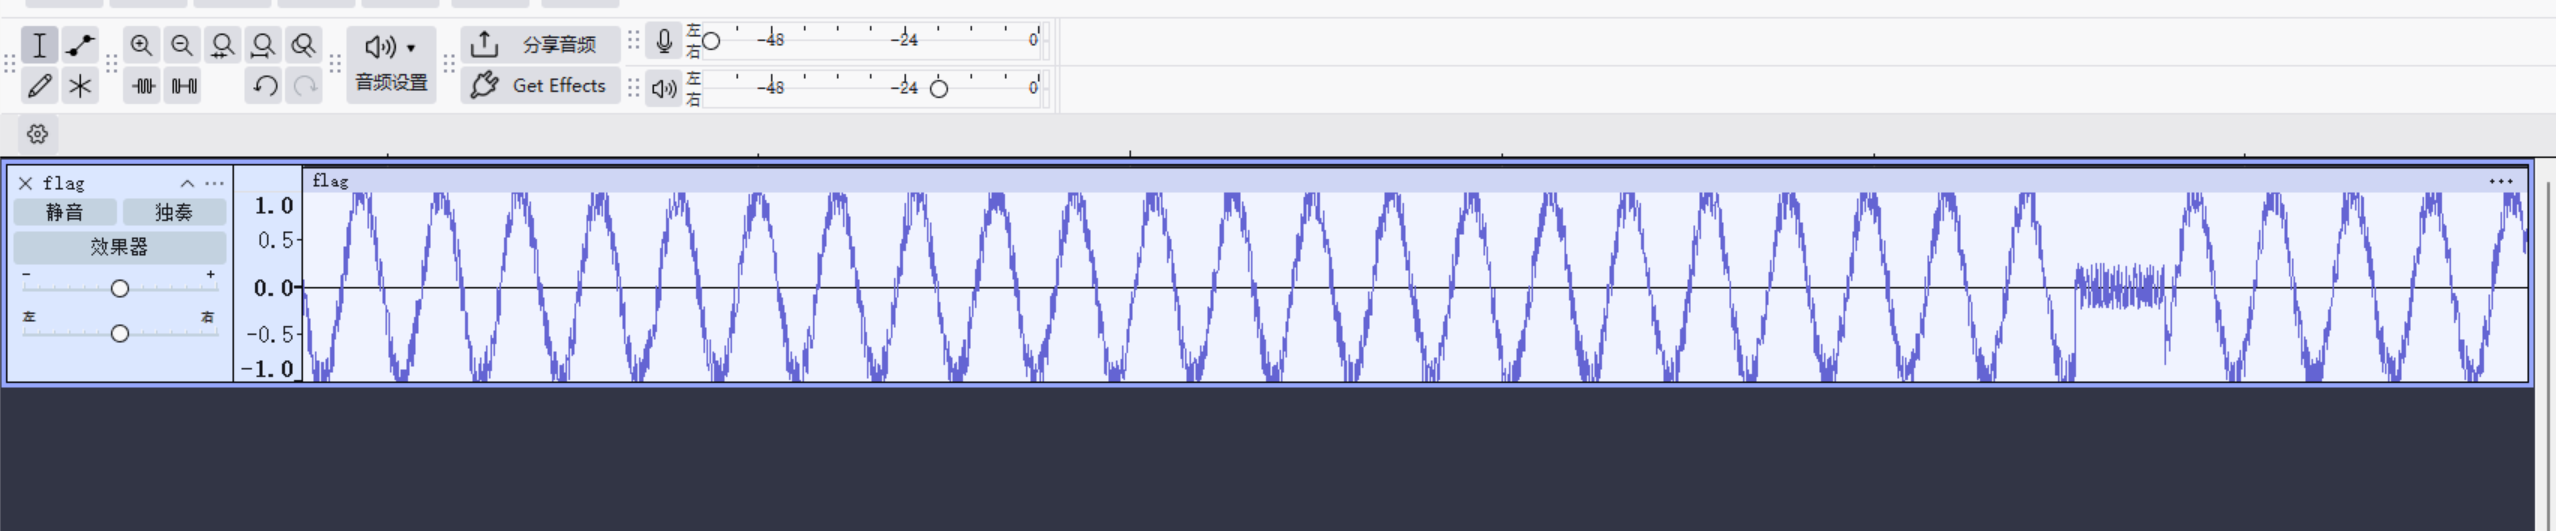
Task: Open flag track panel three-dots menu
Action: pyautogui.click(x=214, y=183)
